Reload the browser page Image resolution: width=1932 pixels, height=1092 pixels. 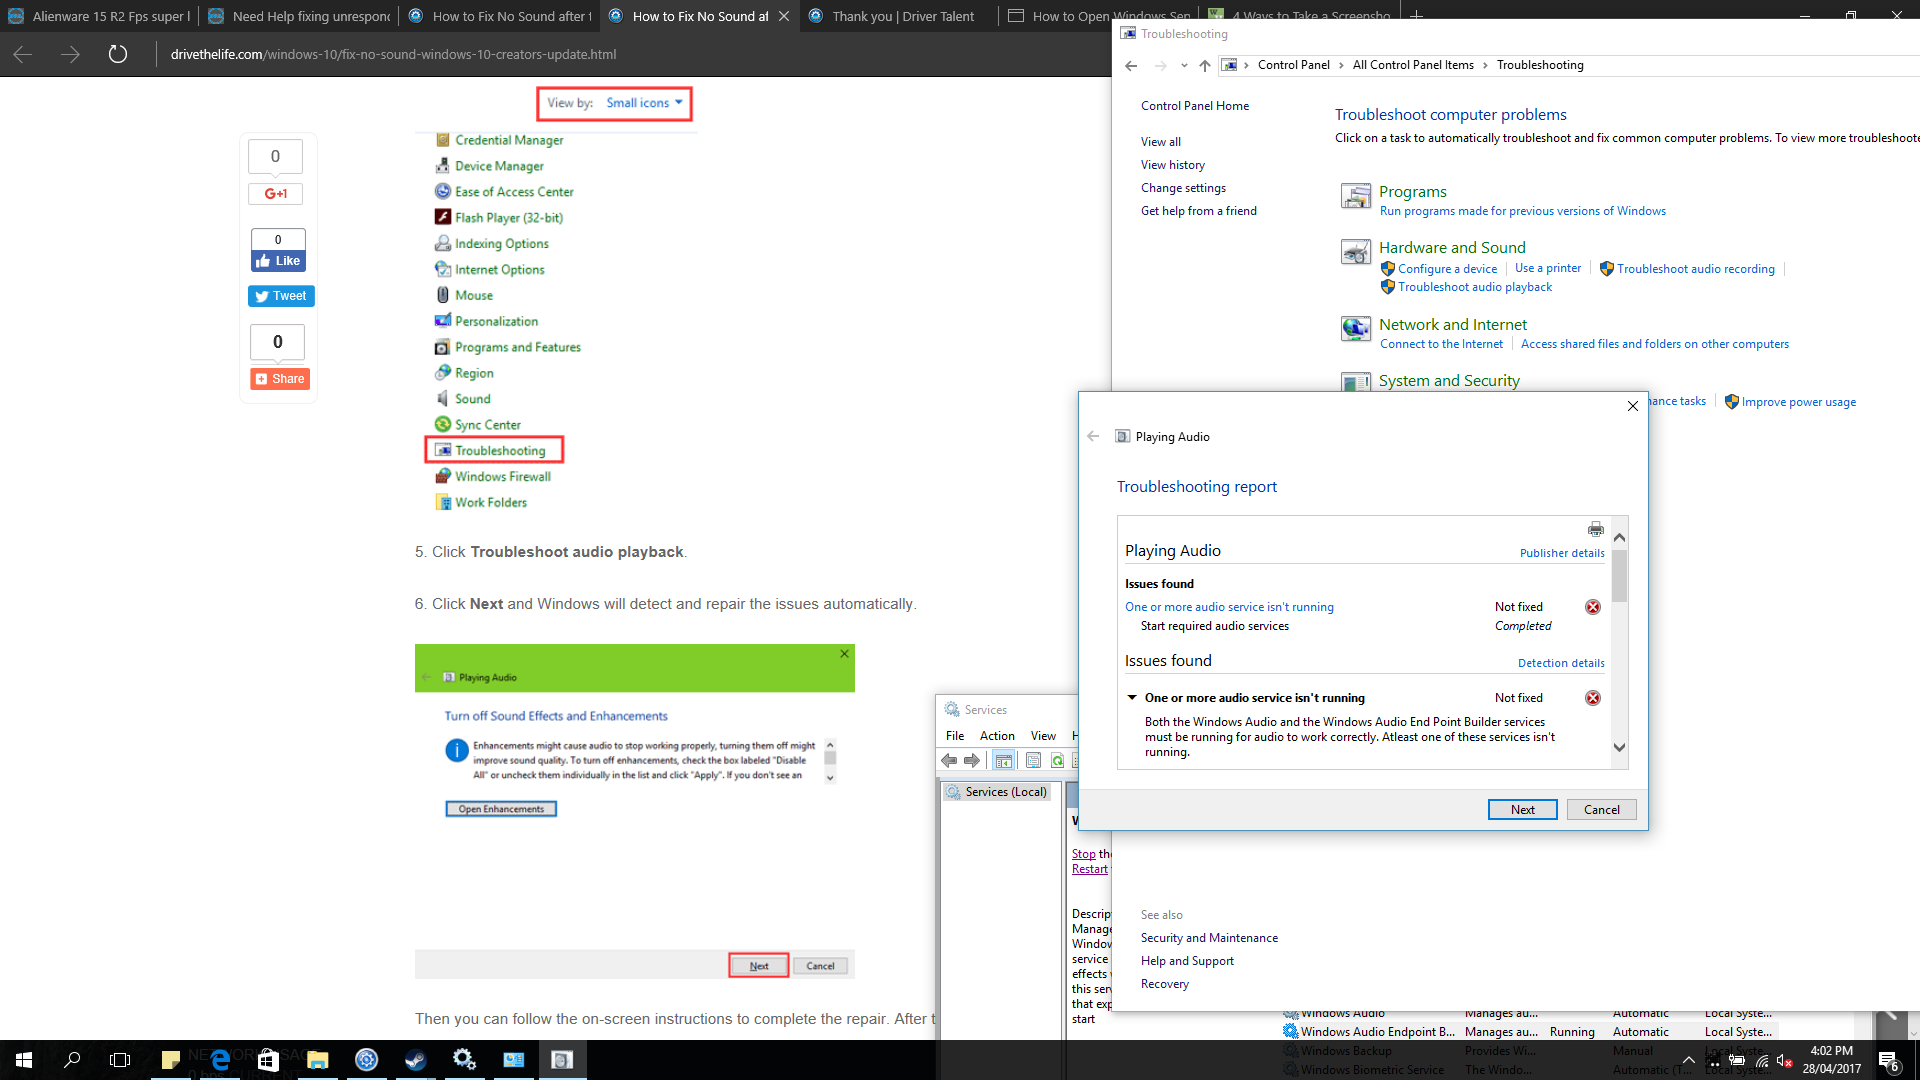coord(119,55)
